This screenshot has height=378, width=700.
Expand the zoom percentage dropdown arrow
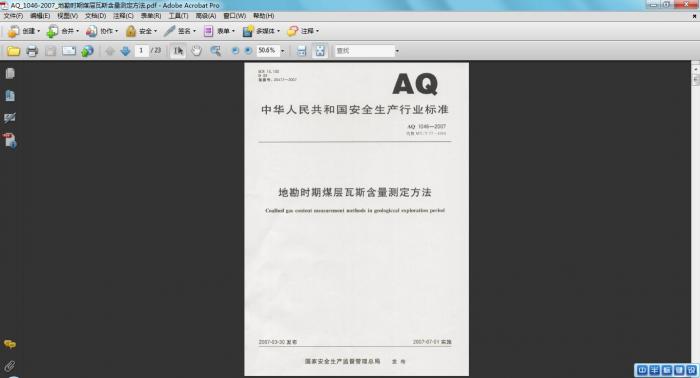pyautogui.click(x=283, y=51)
